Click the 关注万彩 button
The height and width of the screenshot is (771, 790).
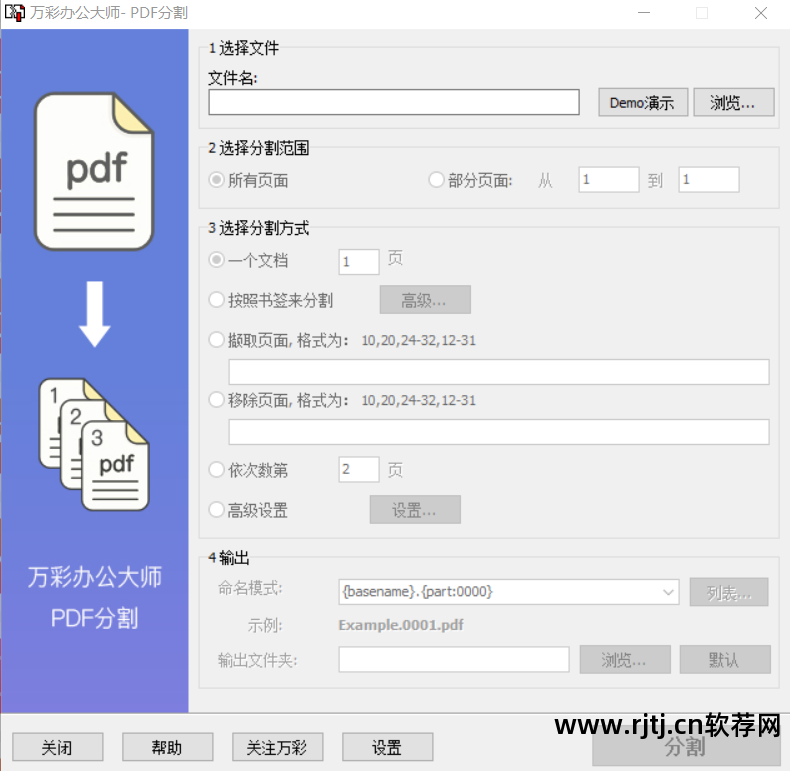pos(278,747)
